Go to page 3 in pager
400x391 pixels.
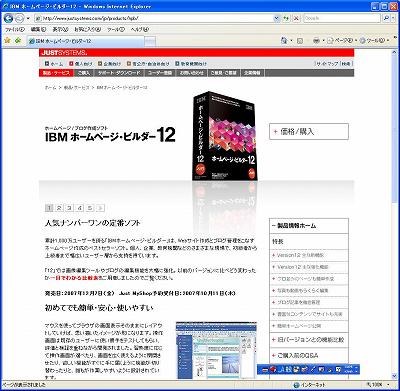coord(69,208)
